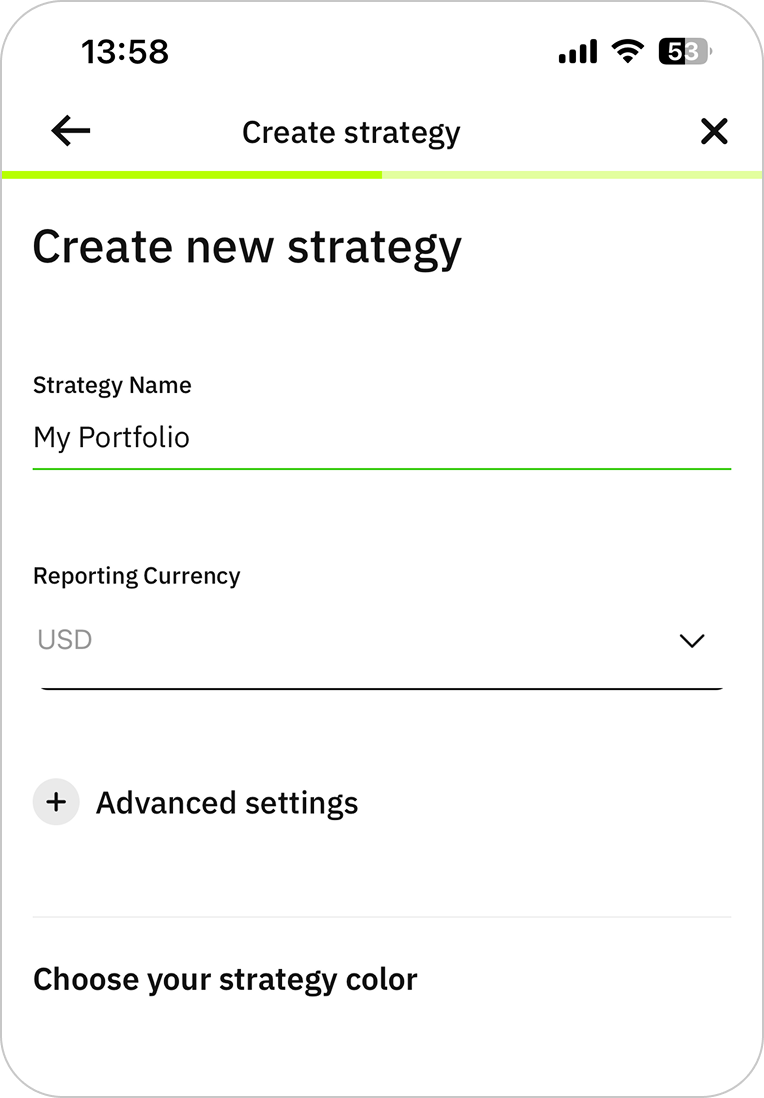Image resolution: width=764 pixels, height=1098 pixels.
Task: Tap the back arrow icon
Action: coord(71,131)
